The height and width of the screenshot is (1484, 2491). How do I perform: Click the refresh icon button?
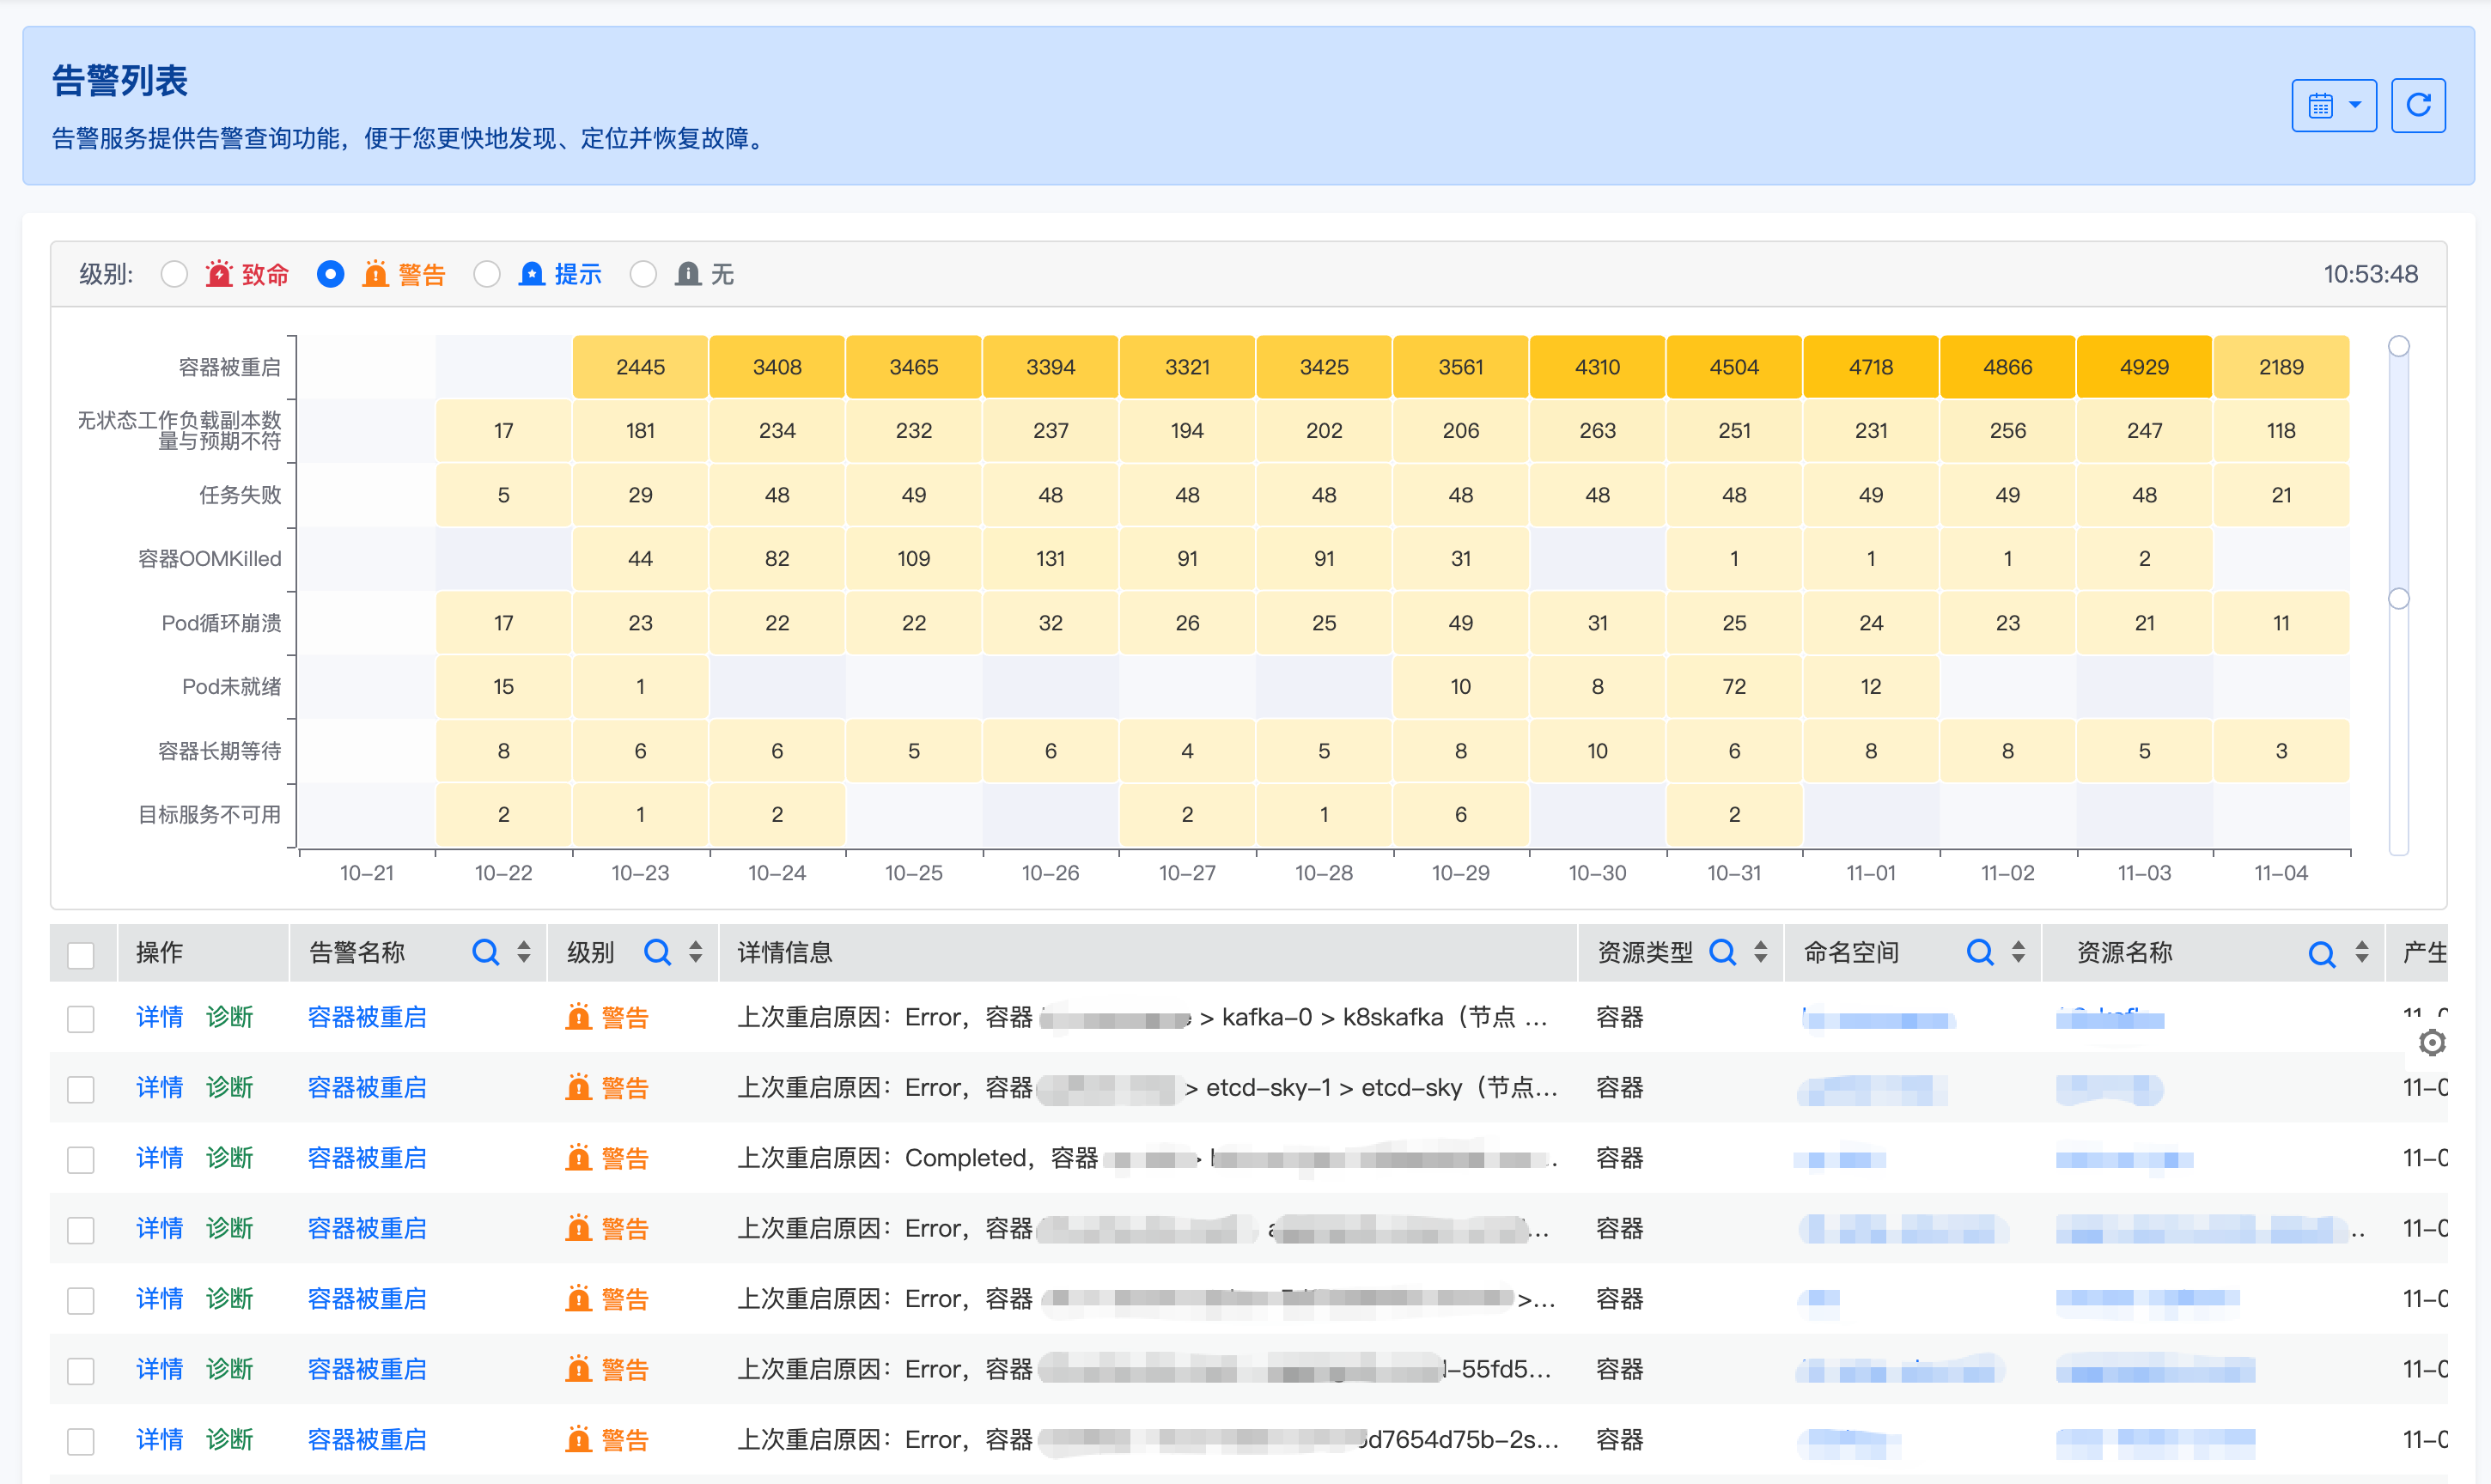point(2417,105)
